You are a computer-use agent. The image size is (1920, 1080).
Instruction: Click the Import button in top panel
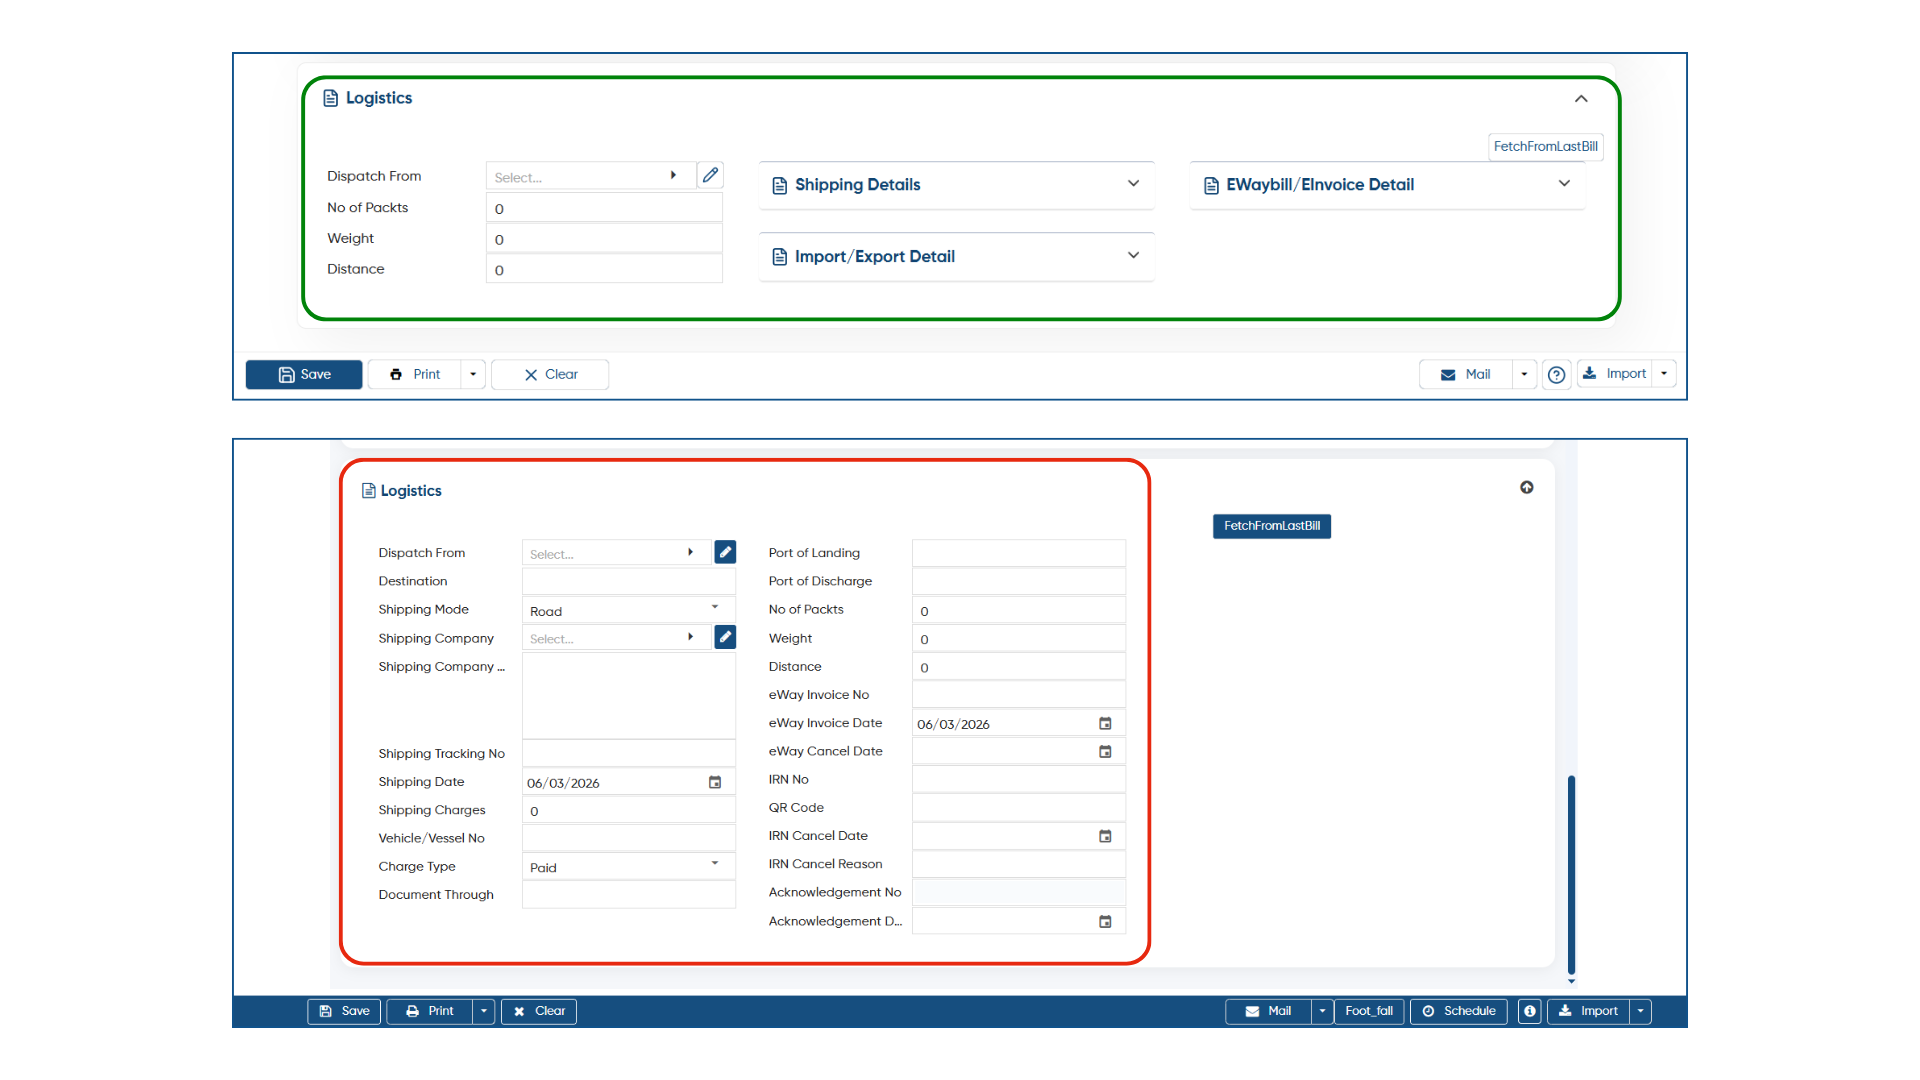coord(1615,373)
